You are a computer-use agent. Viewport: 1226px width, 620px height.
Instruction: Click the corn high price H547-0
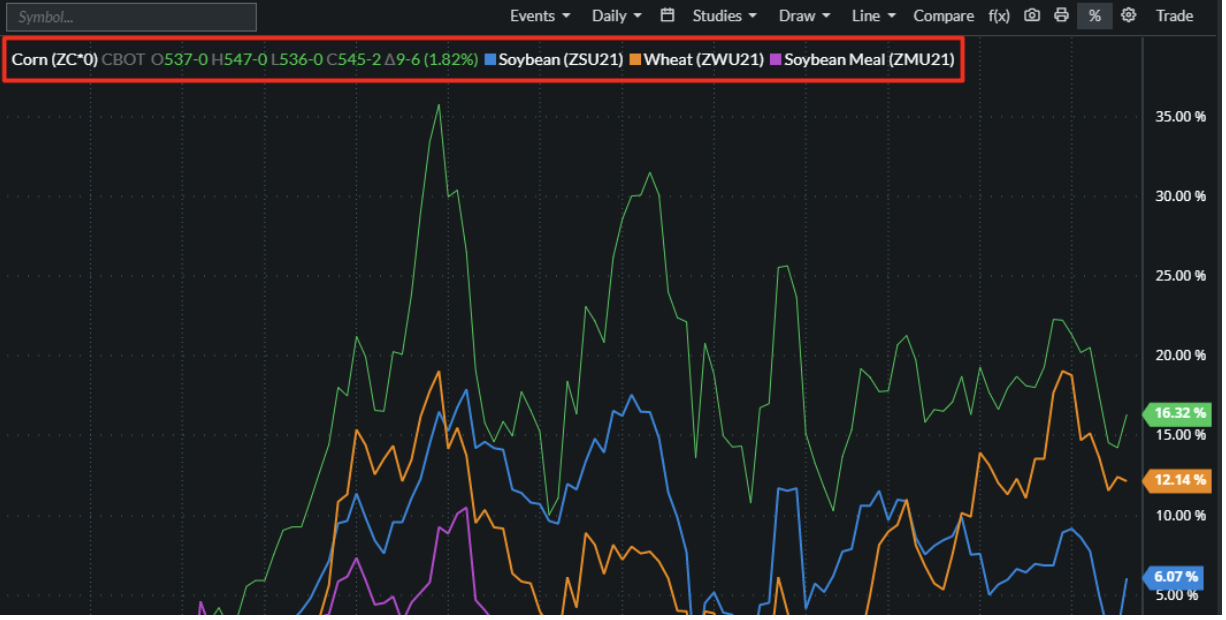239,60
